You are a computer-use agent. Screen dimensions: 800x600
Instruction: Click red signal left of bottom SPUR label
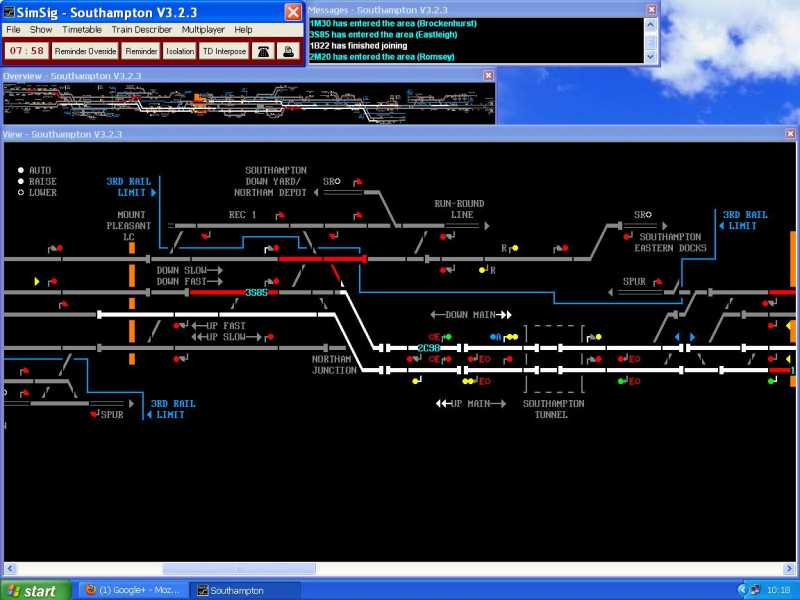94,414
